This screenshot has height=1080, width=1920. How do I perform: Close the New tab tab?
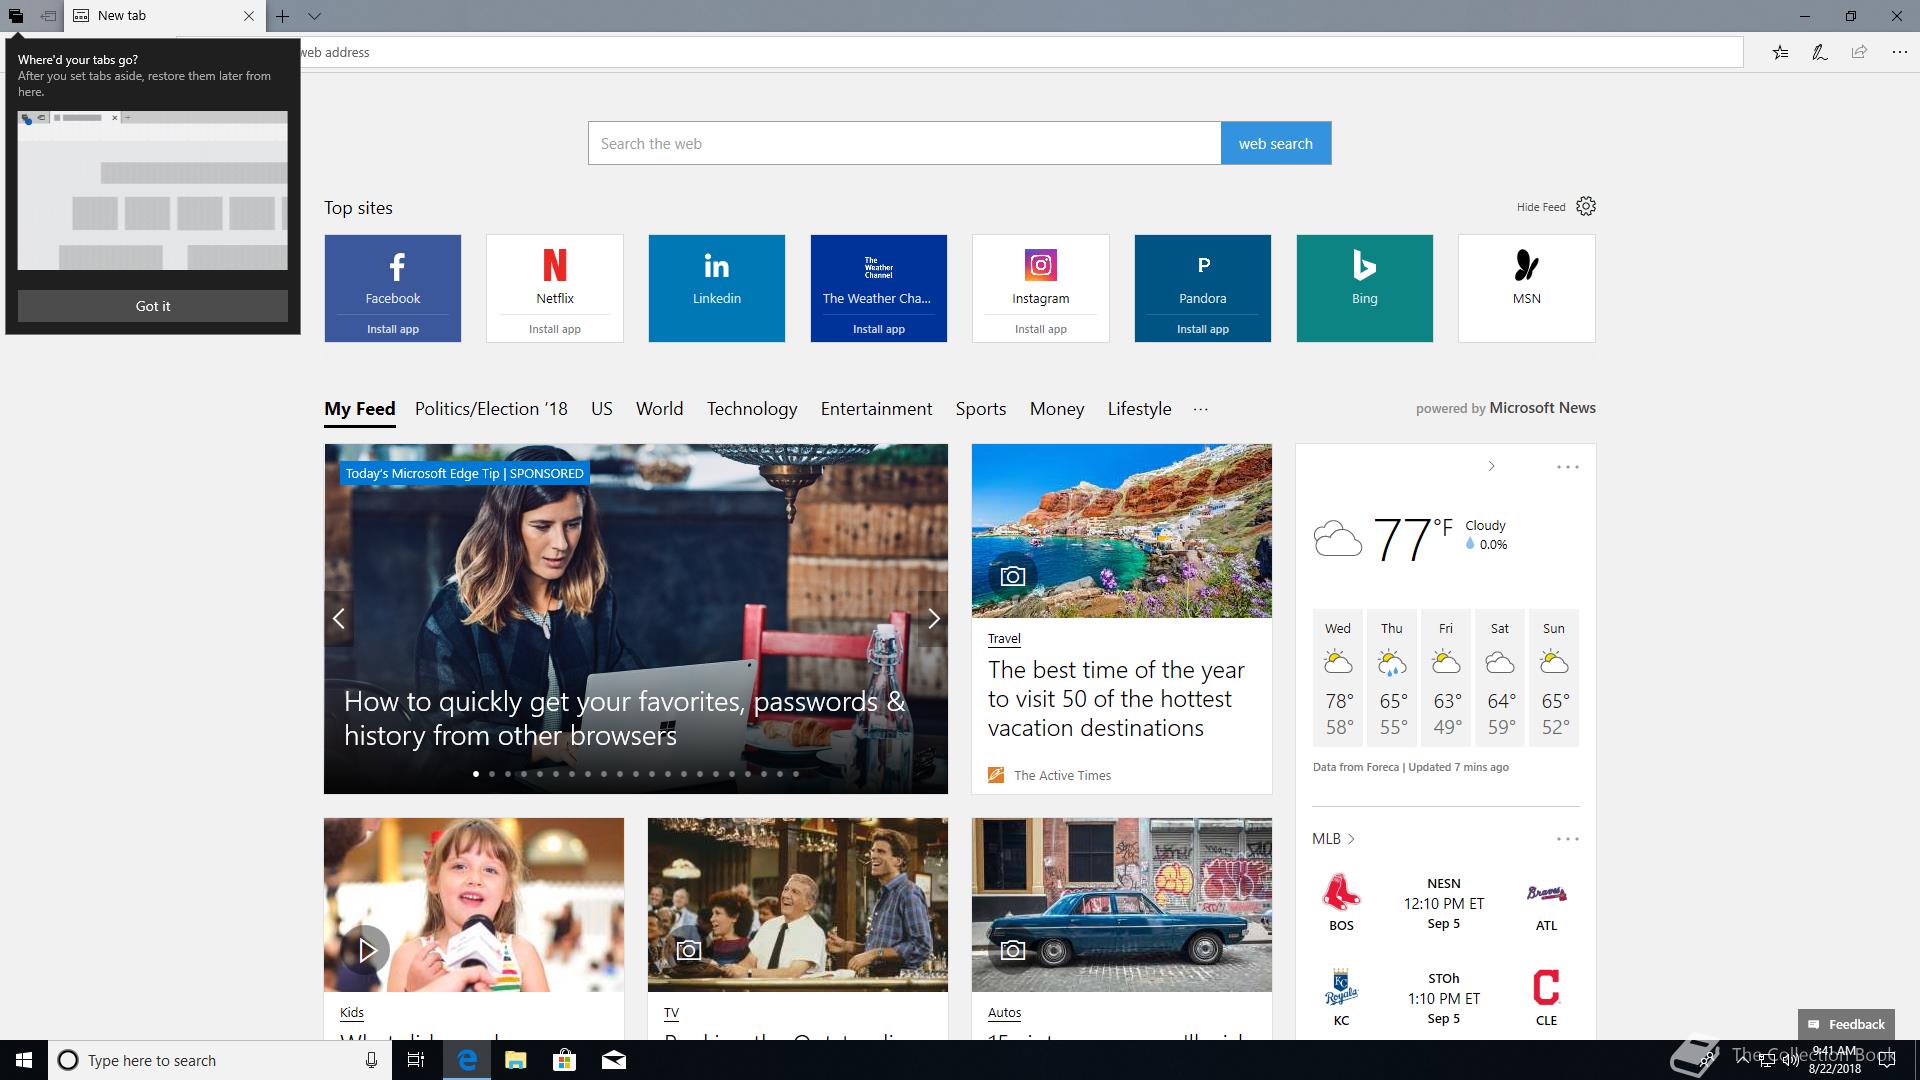click(x=249, y=16)
